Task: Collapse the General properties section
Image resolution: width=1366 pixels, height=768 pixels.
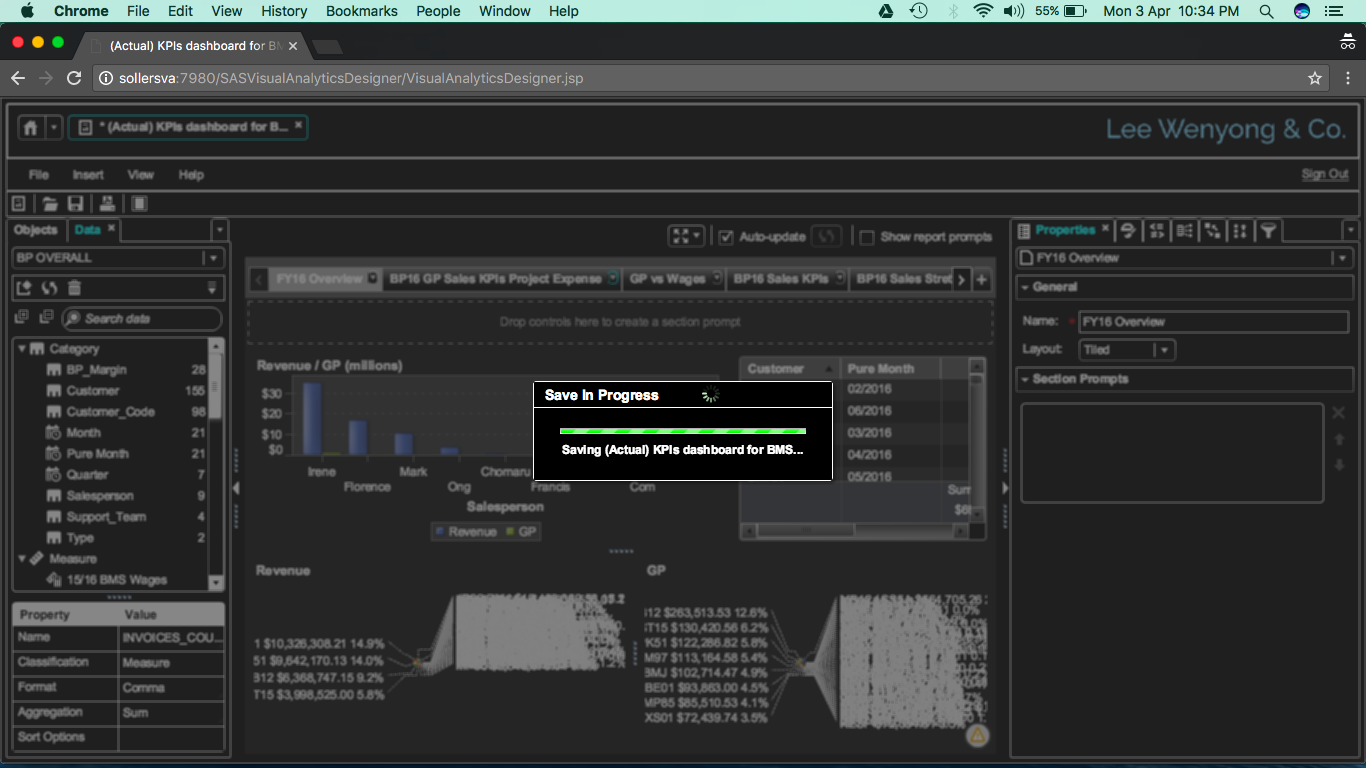Action: 1025,287
